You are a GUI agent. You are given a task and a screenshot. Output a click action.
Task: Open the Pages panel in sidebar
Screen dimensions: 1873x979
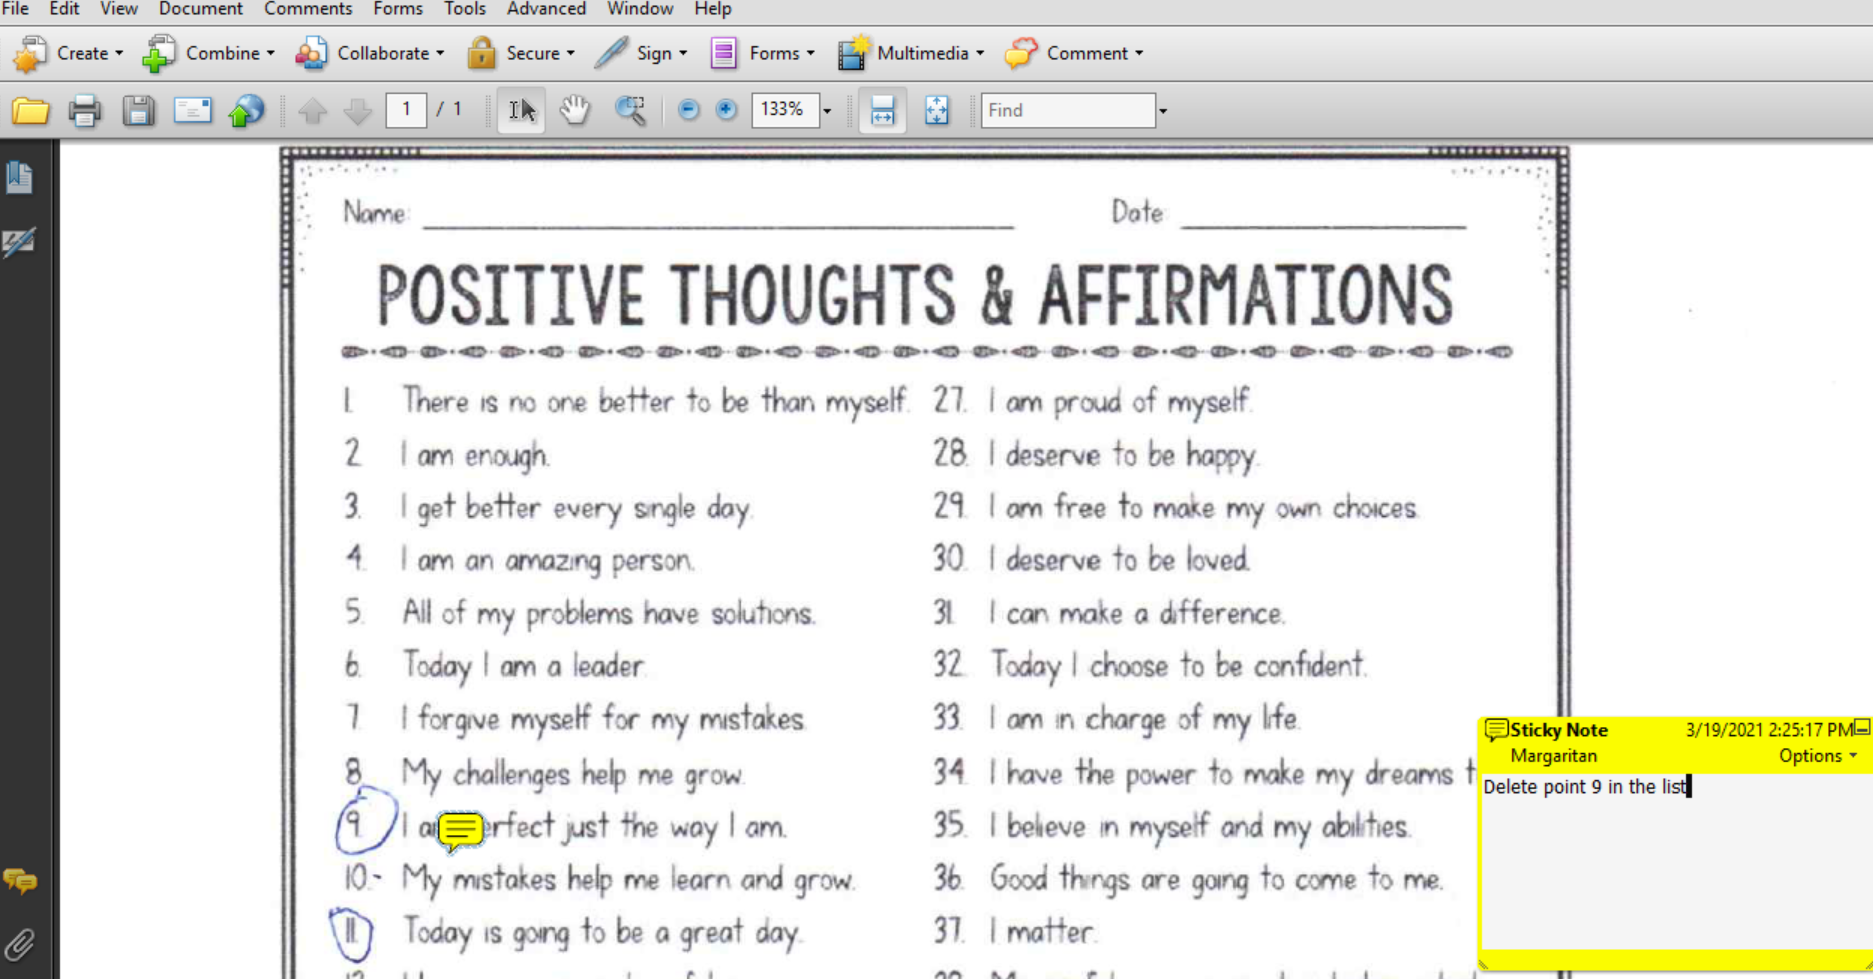[19, 178]
